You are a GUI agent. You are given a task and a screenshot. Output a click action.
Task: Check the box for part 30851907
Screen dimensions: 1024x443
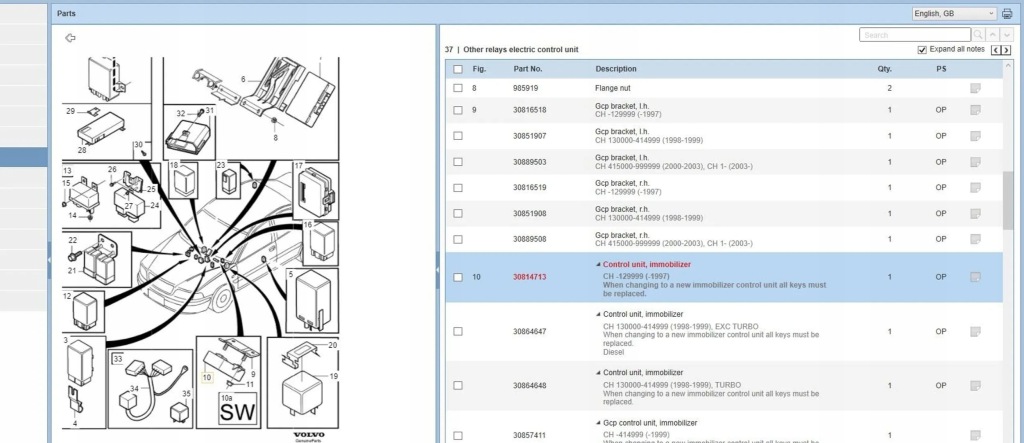click(x=458, y=136)
